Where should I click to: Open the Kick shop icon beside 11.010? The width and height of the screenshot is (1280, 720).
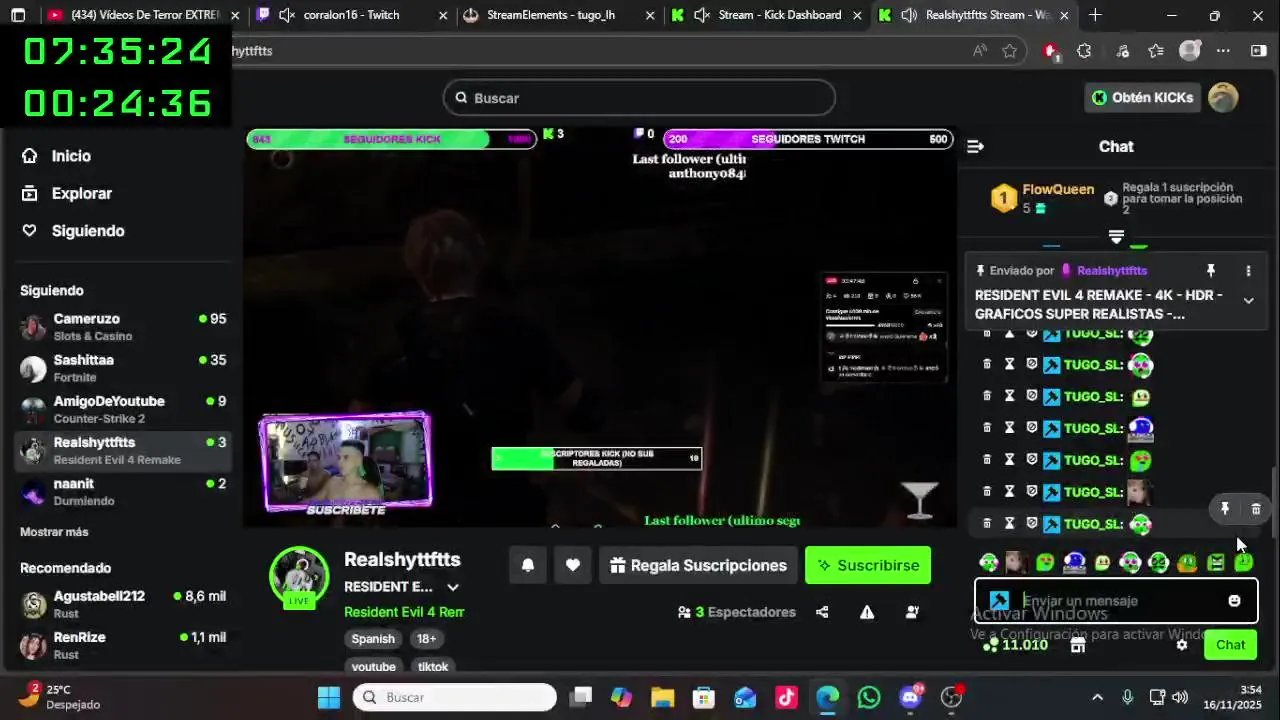click(x=1077, y=645)
